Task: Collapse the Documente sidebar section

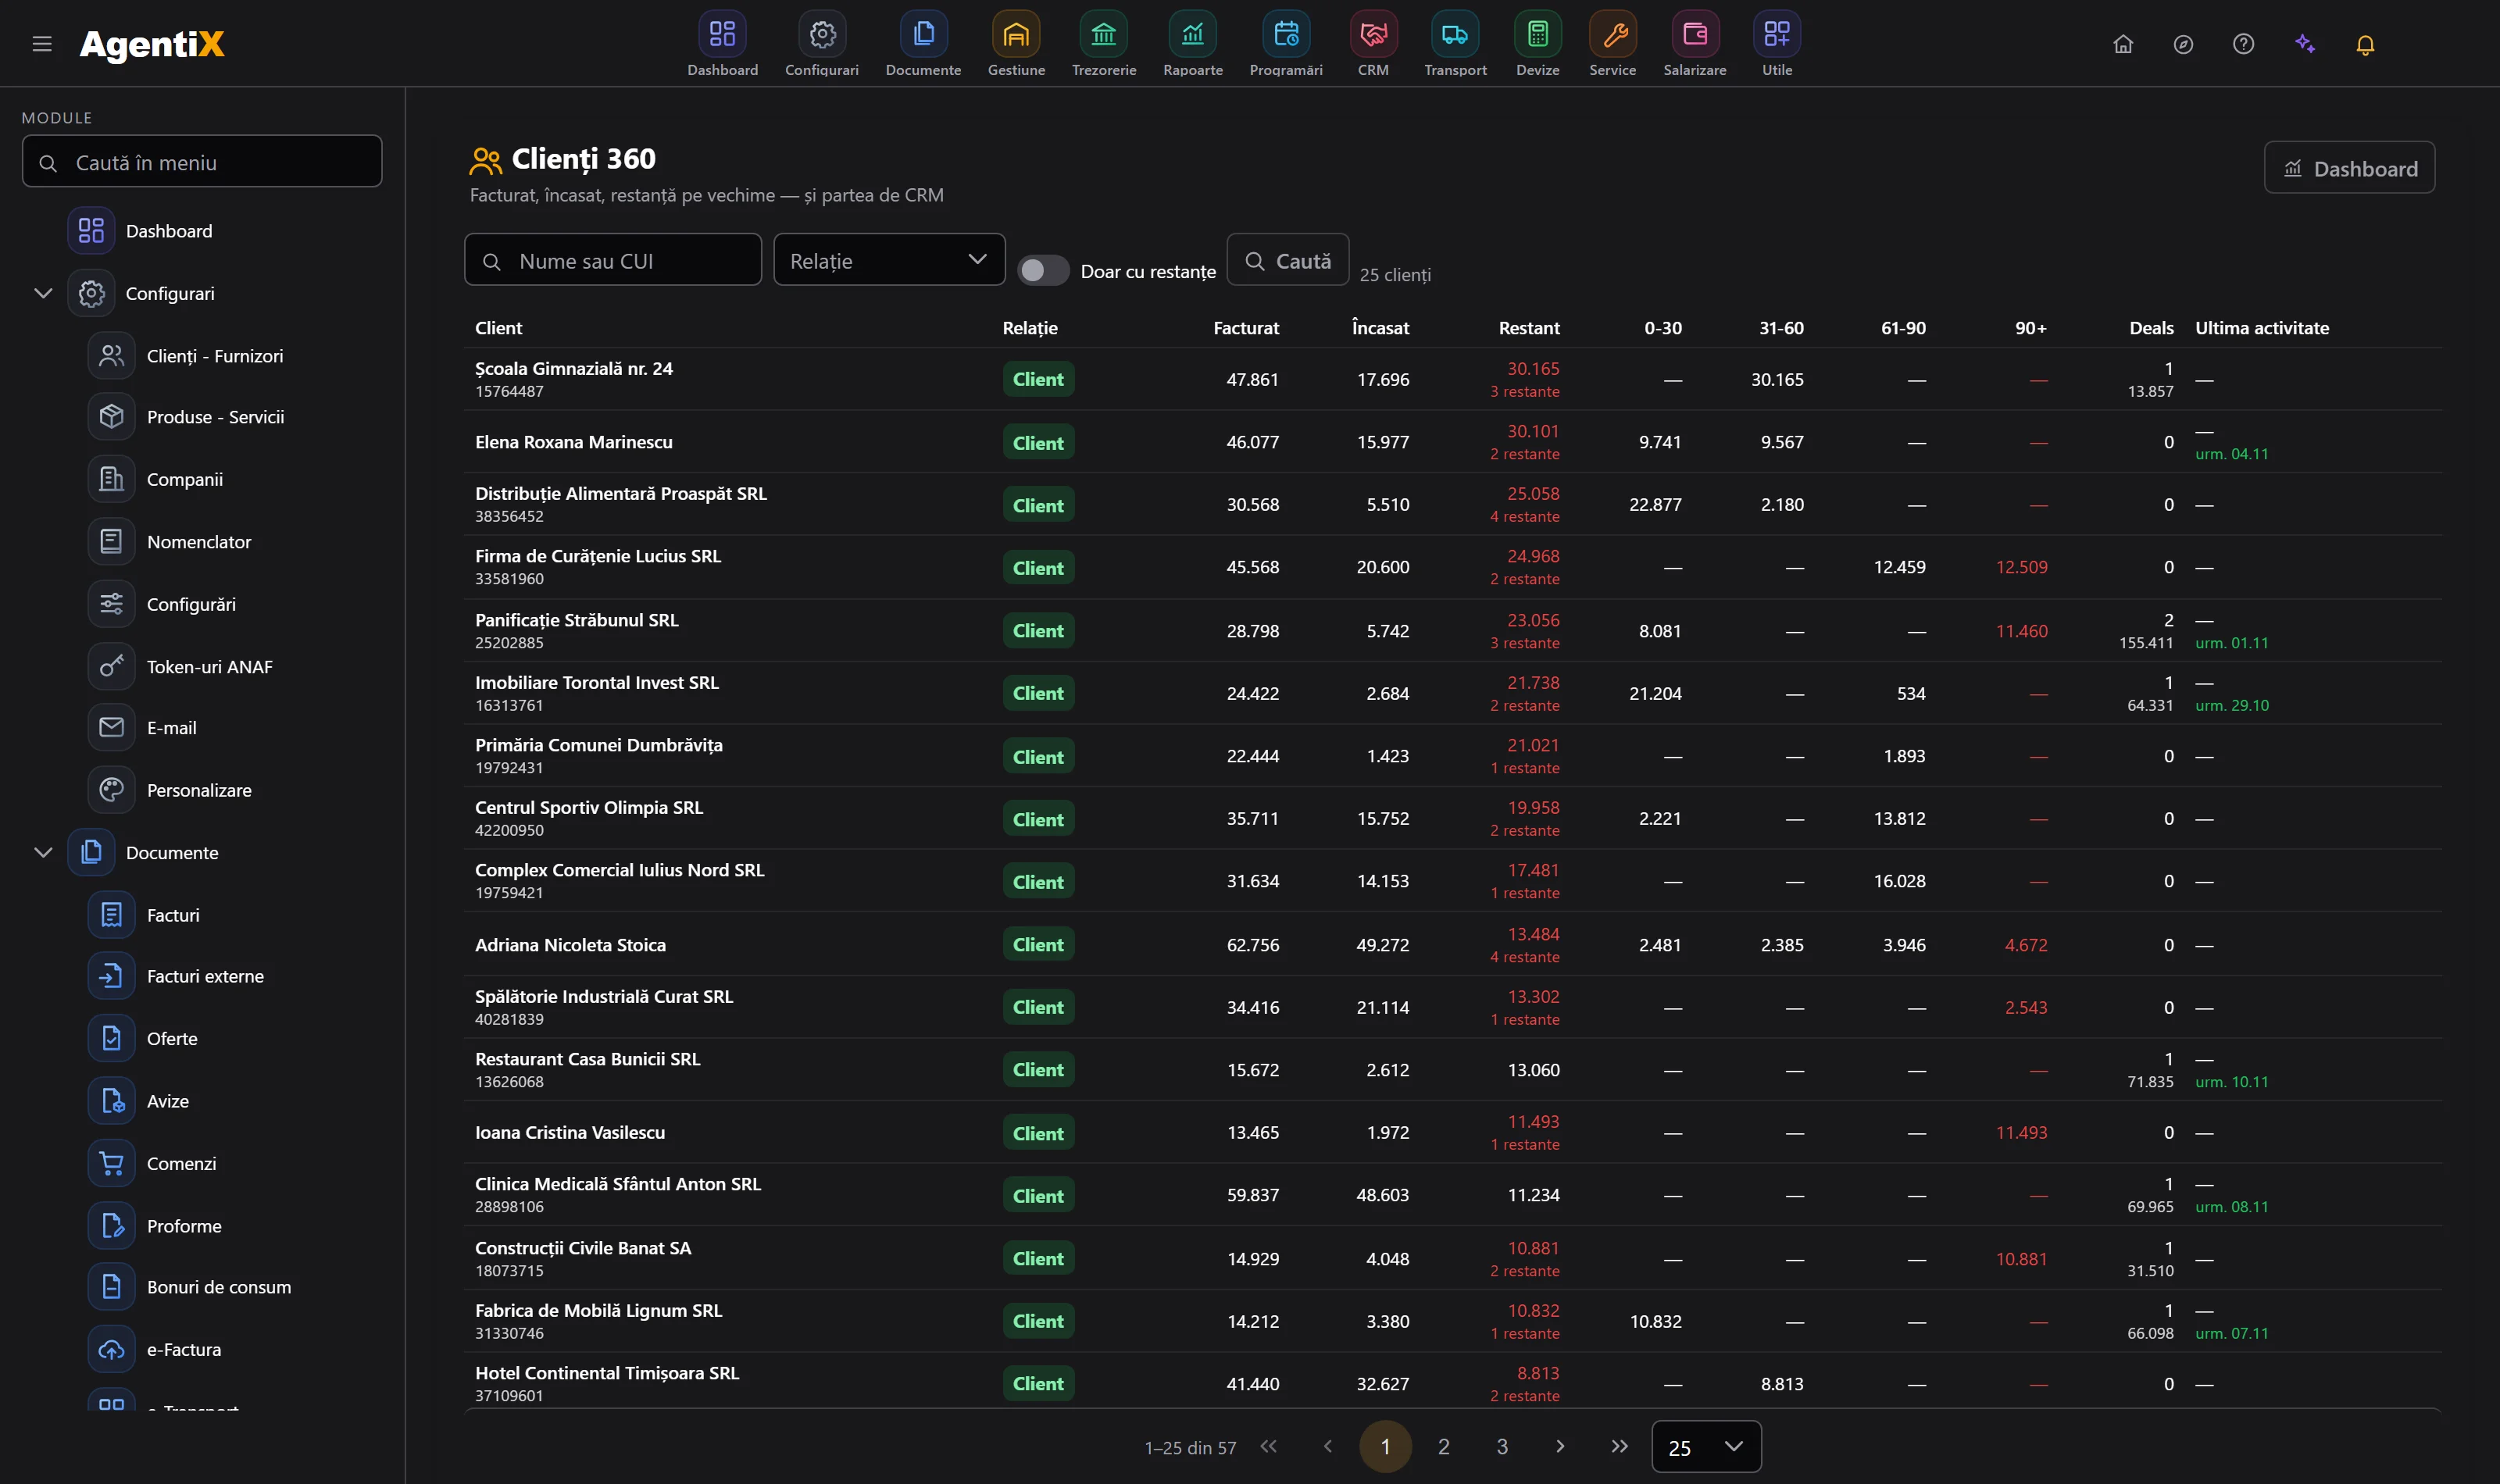Action: coord(43,852)
